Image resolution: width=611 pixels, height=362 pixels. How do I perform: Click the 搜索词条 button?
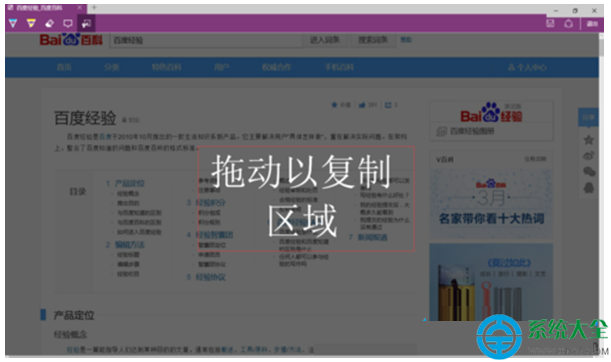[373, 40]
